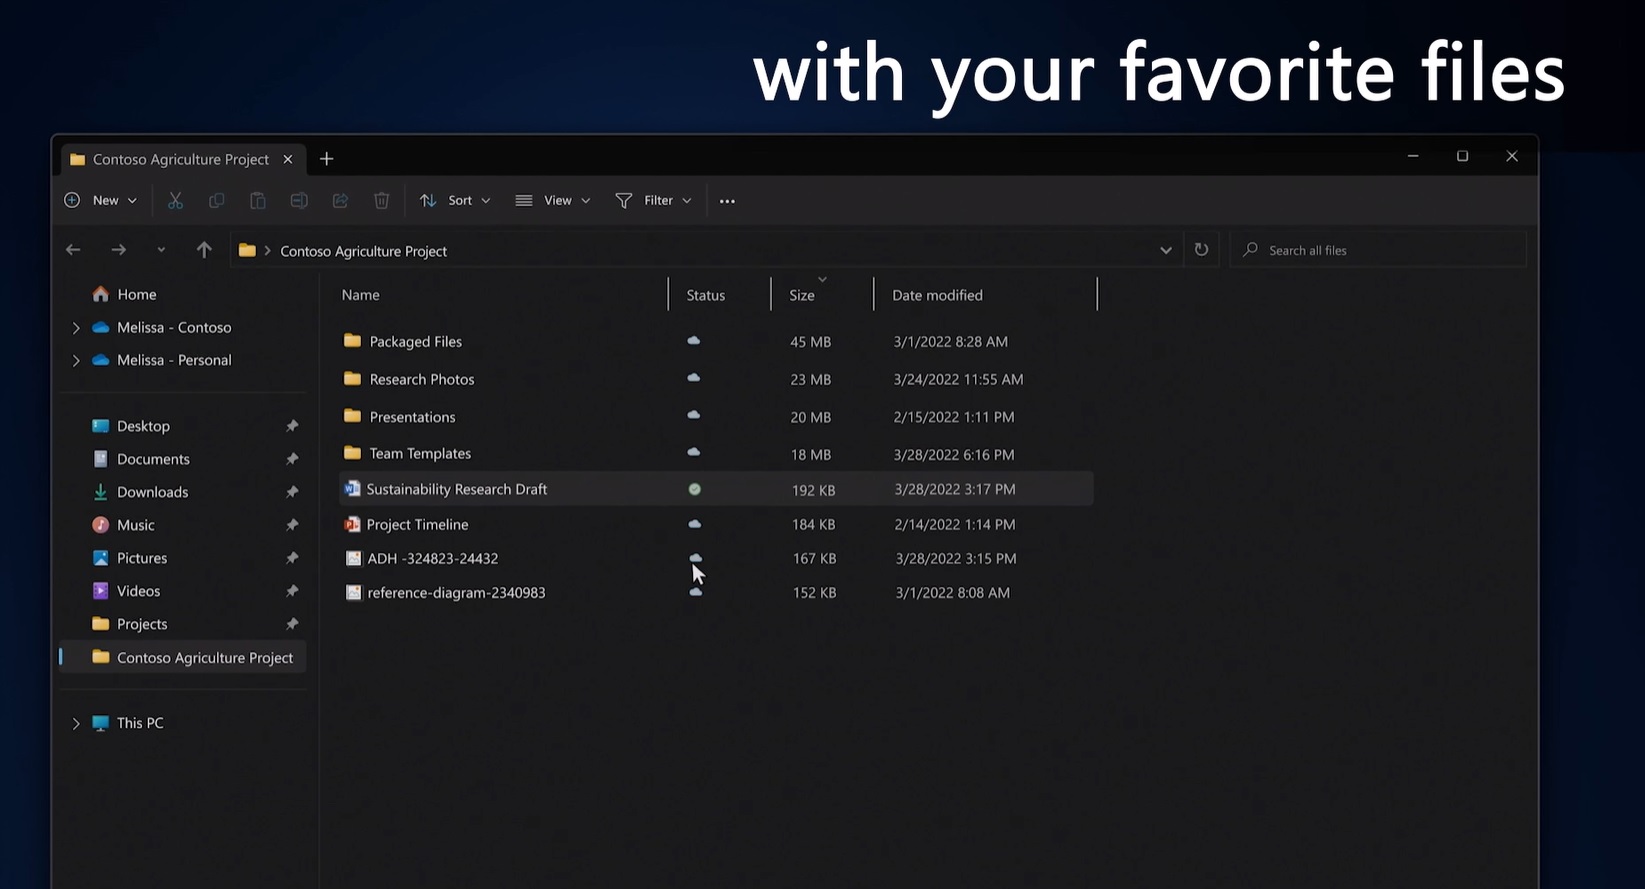Go up one folder level

[204, 250]
